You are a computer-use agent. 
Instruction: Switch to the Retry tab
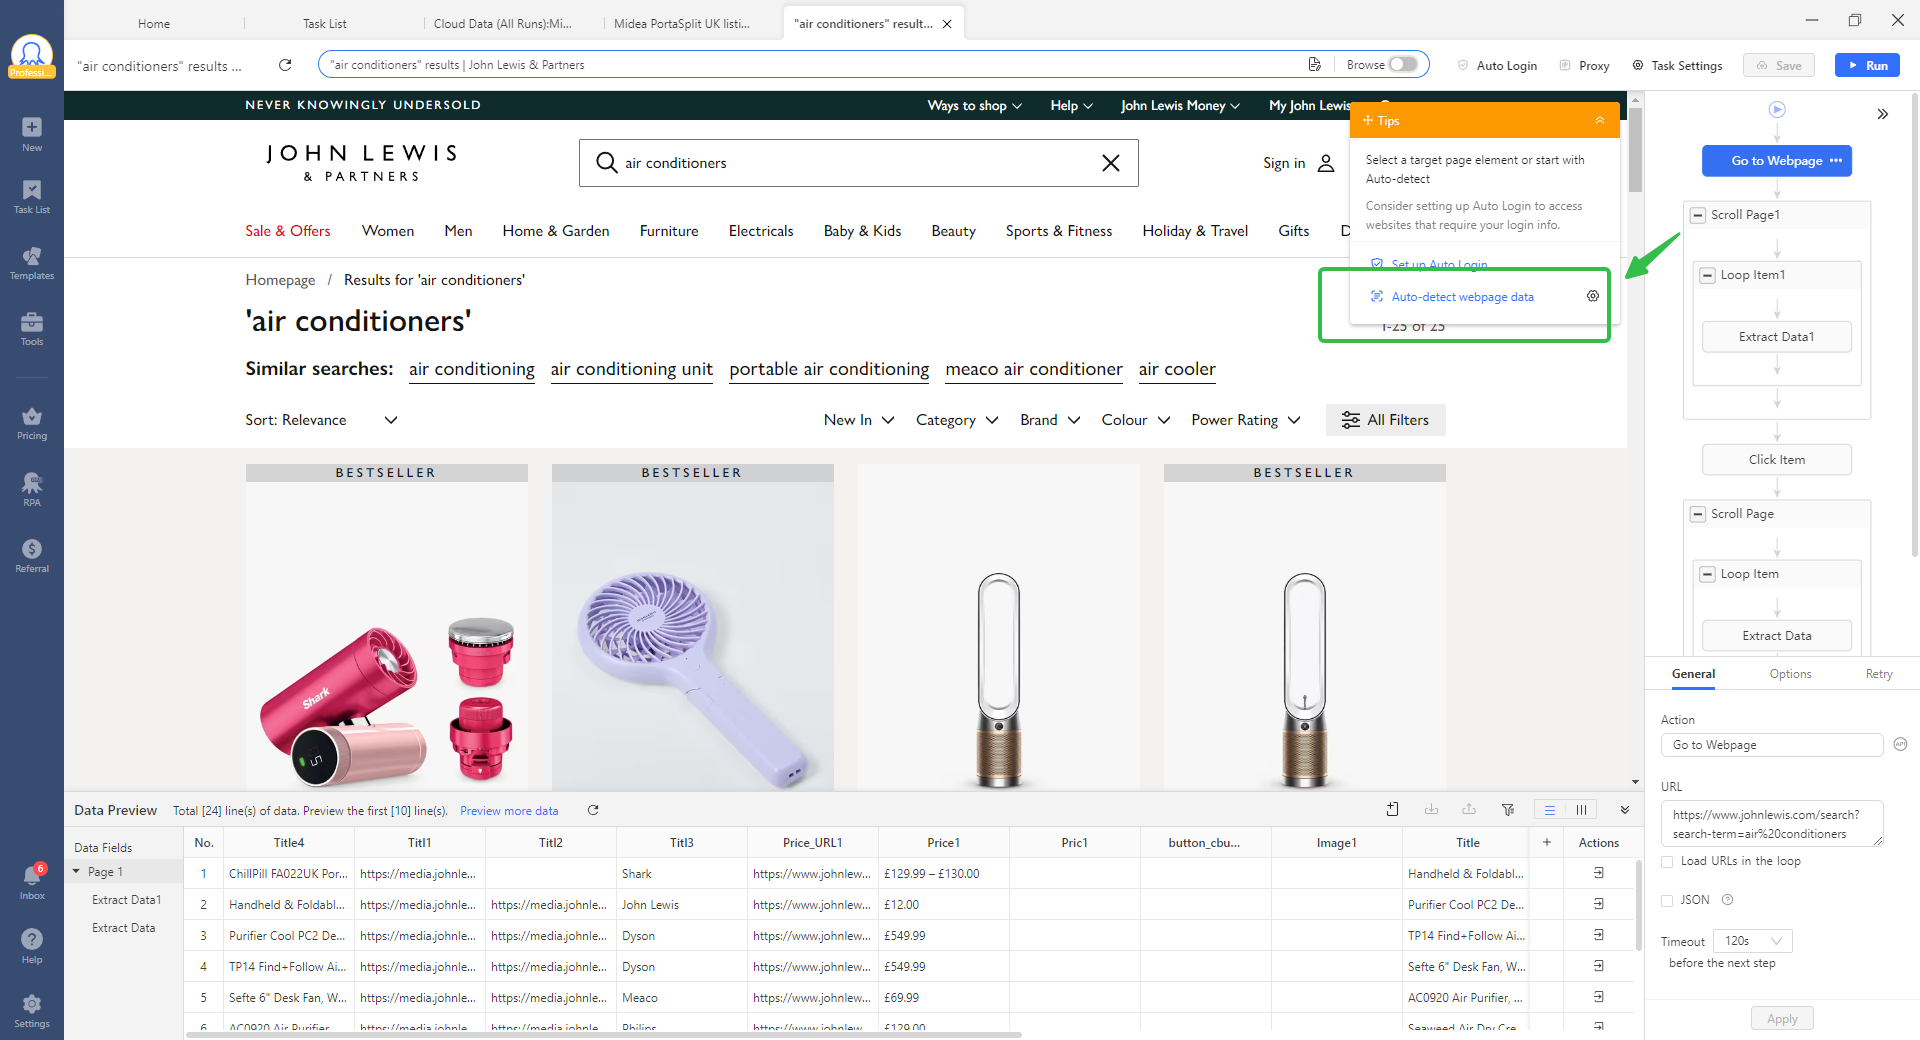coord(1879,674)
